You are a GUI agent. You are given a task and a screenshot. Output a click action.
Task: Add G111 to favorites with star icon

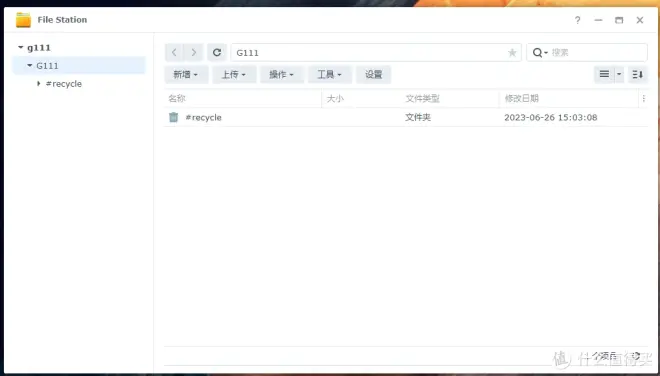512,53
